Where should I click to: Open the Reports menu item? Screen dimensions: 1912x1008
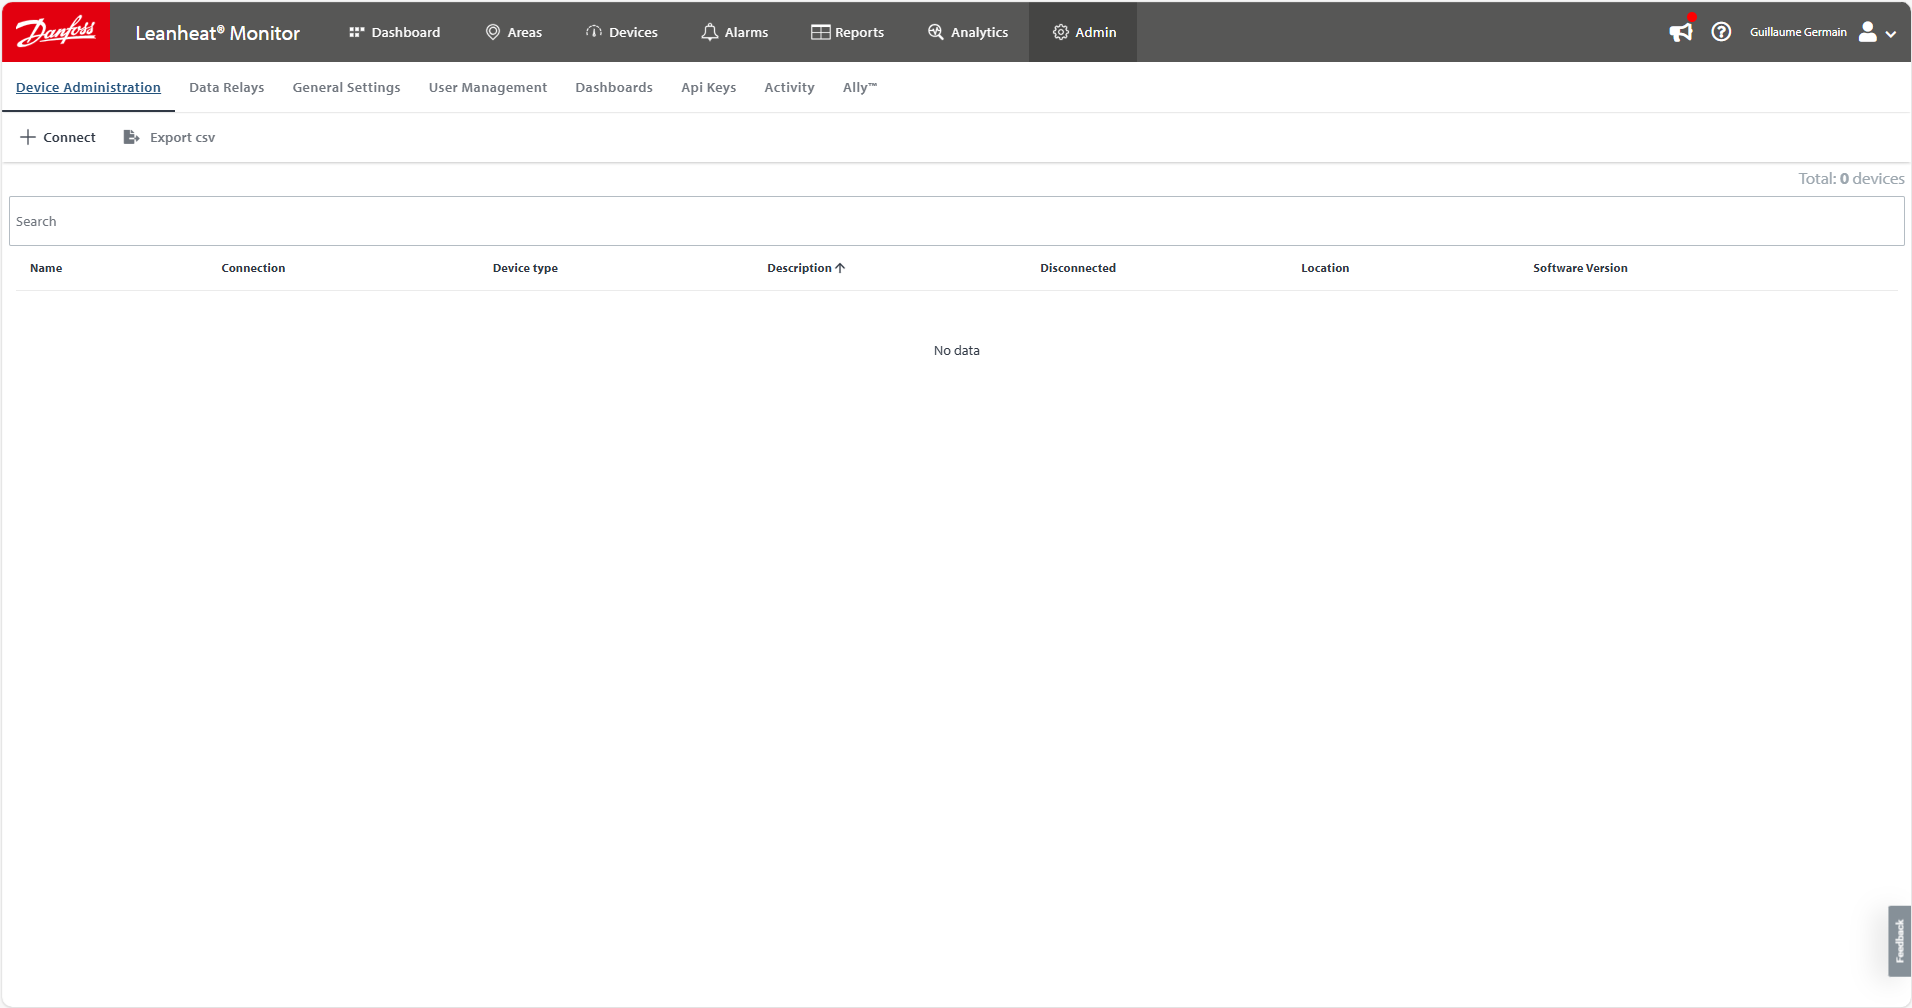pyautogui.click(x=848, y=32)
